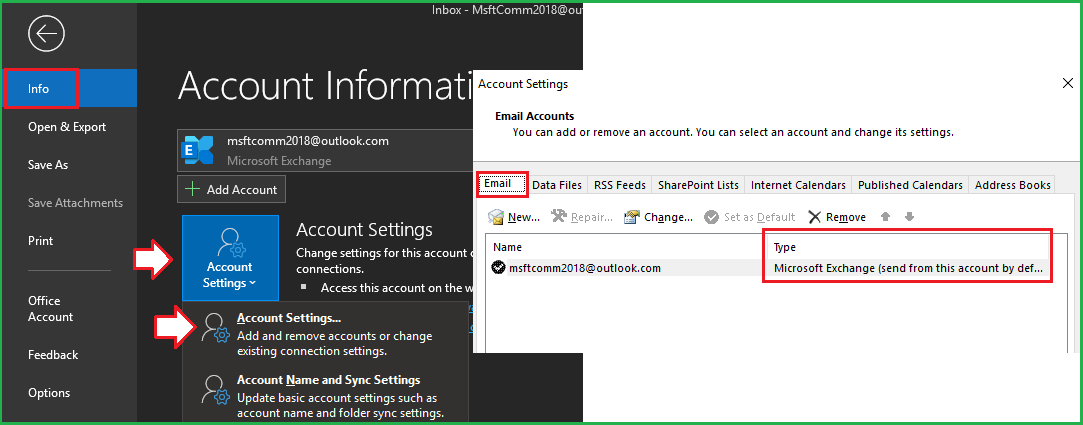The image size is (1083, 425).
Task: Open the msftcomm2018@outlook.com account selector
Action: click(x=325, y=151)
